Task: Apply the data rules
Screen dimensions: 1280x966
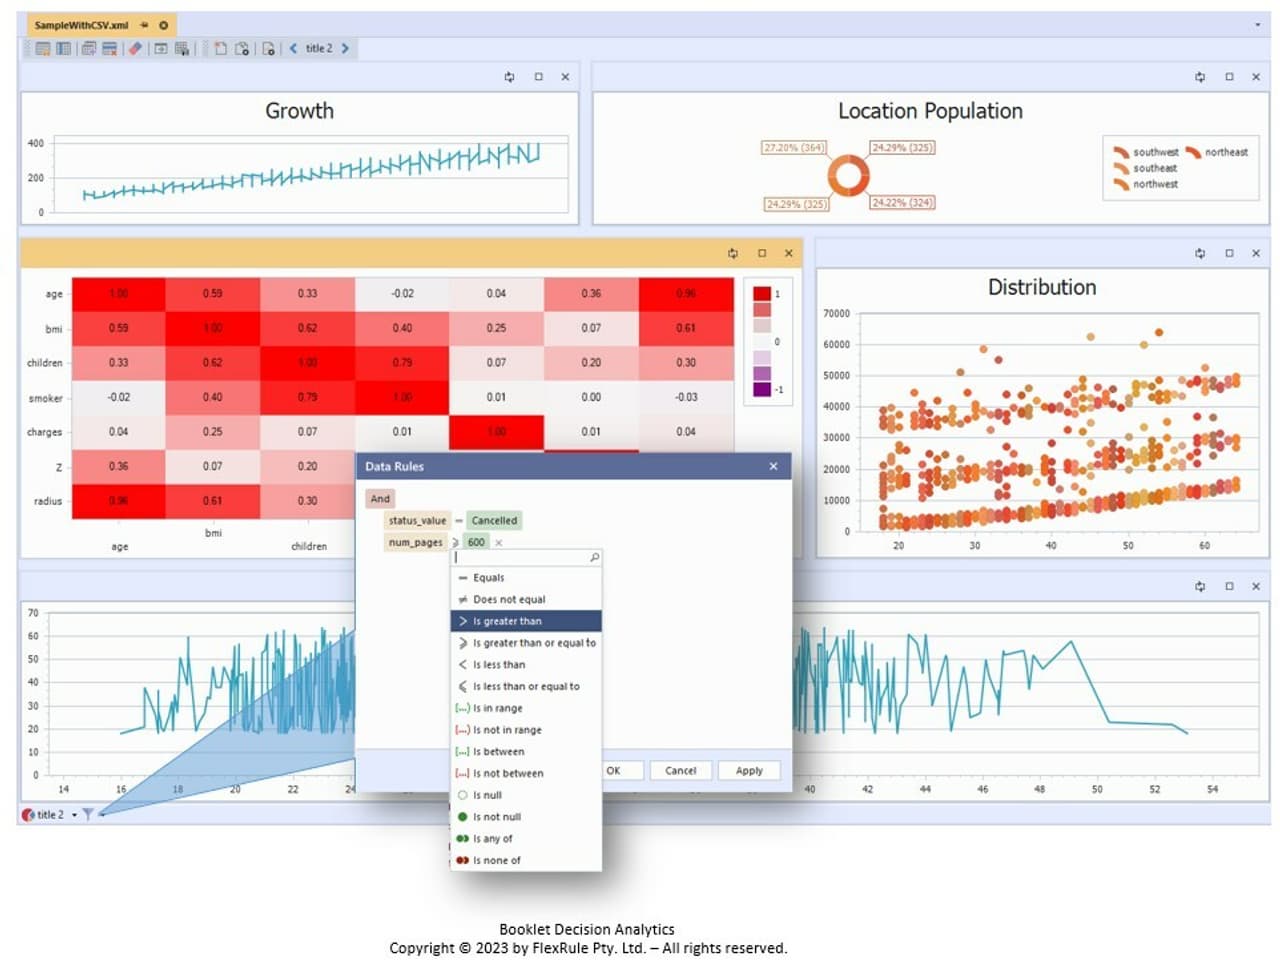Action: click(x=749, y=770)
